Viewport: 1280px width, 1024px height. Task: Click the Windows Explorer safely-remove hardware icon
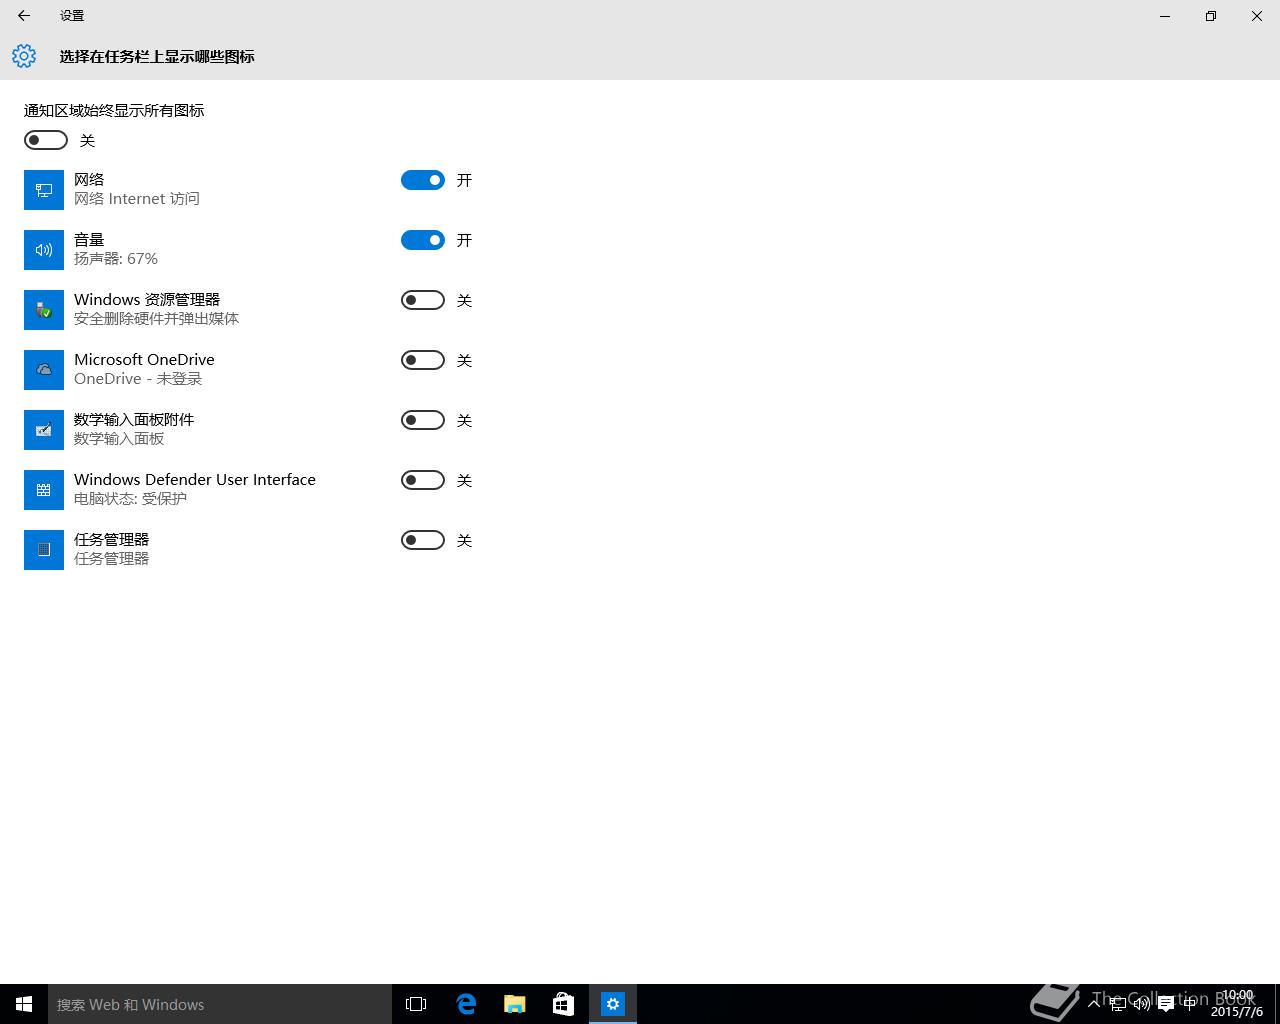pyautogui.click(x=44, y=310)
